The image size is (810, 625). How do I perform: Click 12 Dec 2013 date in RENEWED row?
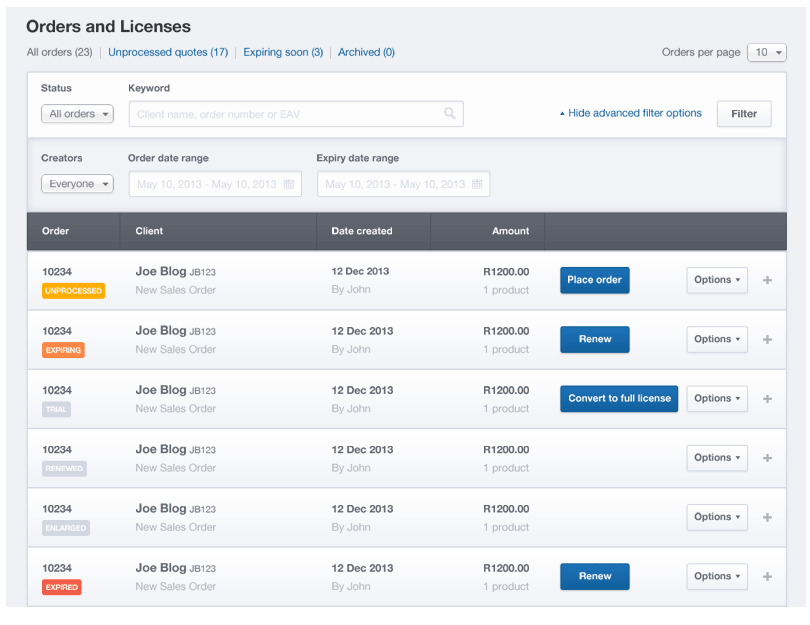coord(362,449)
